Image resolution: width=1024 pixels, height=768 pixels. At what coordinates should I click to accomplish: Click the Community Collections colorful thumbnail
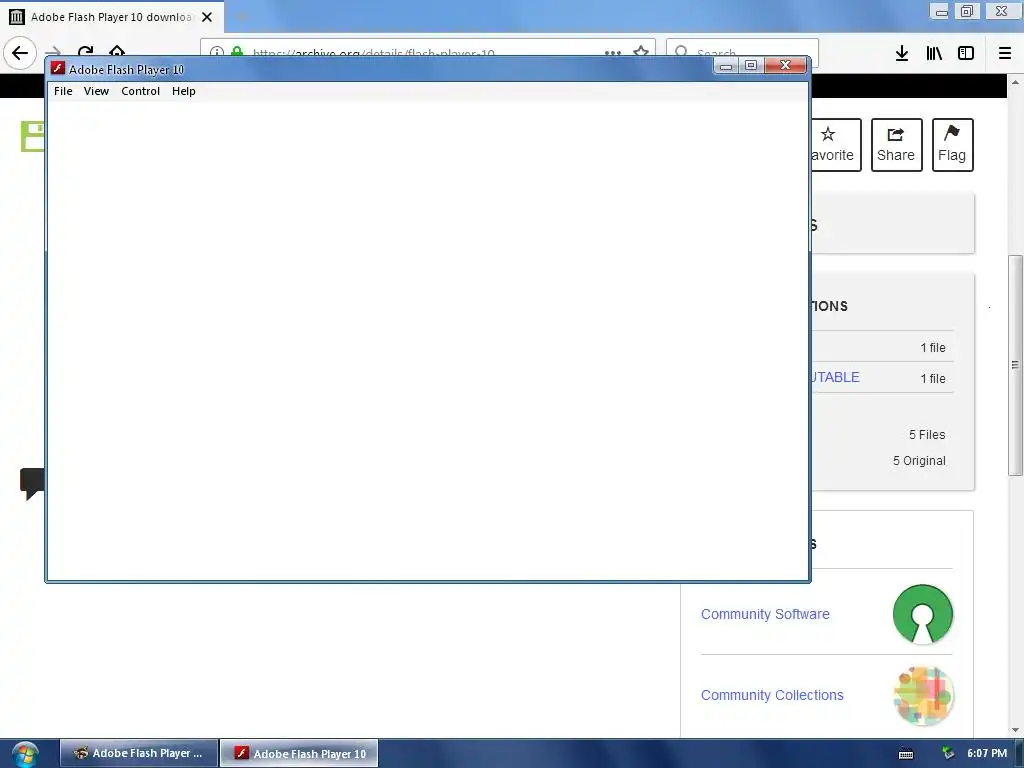(x=923, y=696)
